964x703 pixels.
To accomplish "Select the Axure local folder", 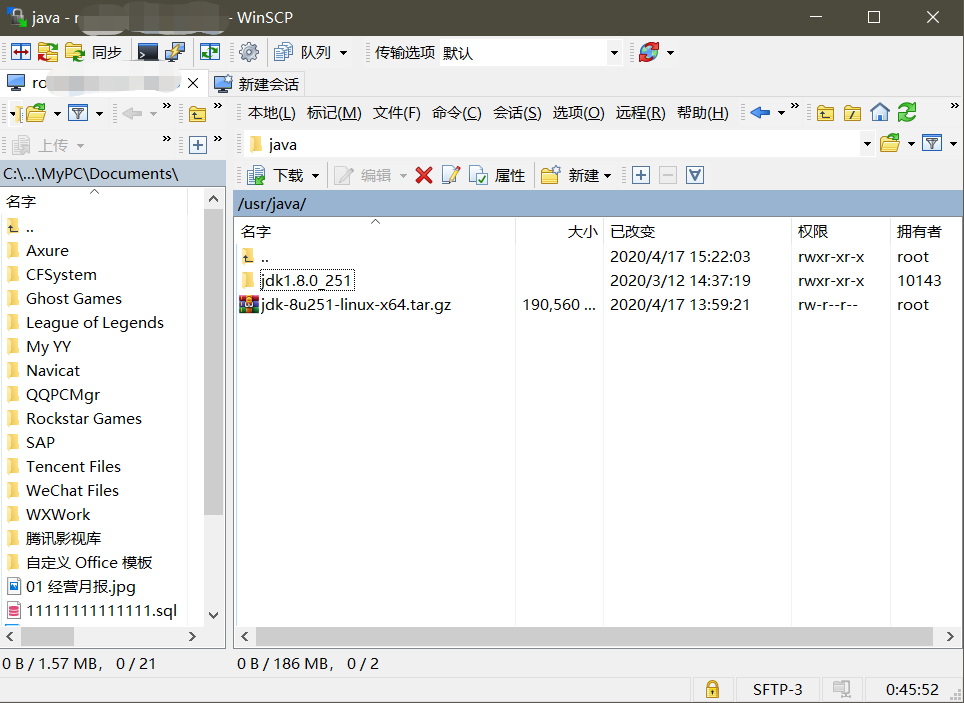I will [47, 250].
